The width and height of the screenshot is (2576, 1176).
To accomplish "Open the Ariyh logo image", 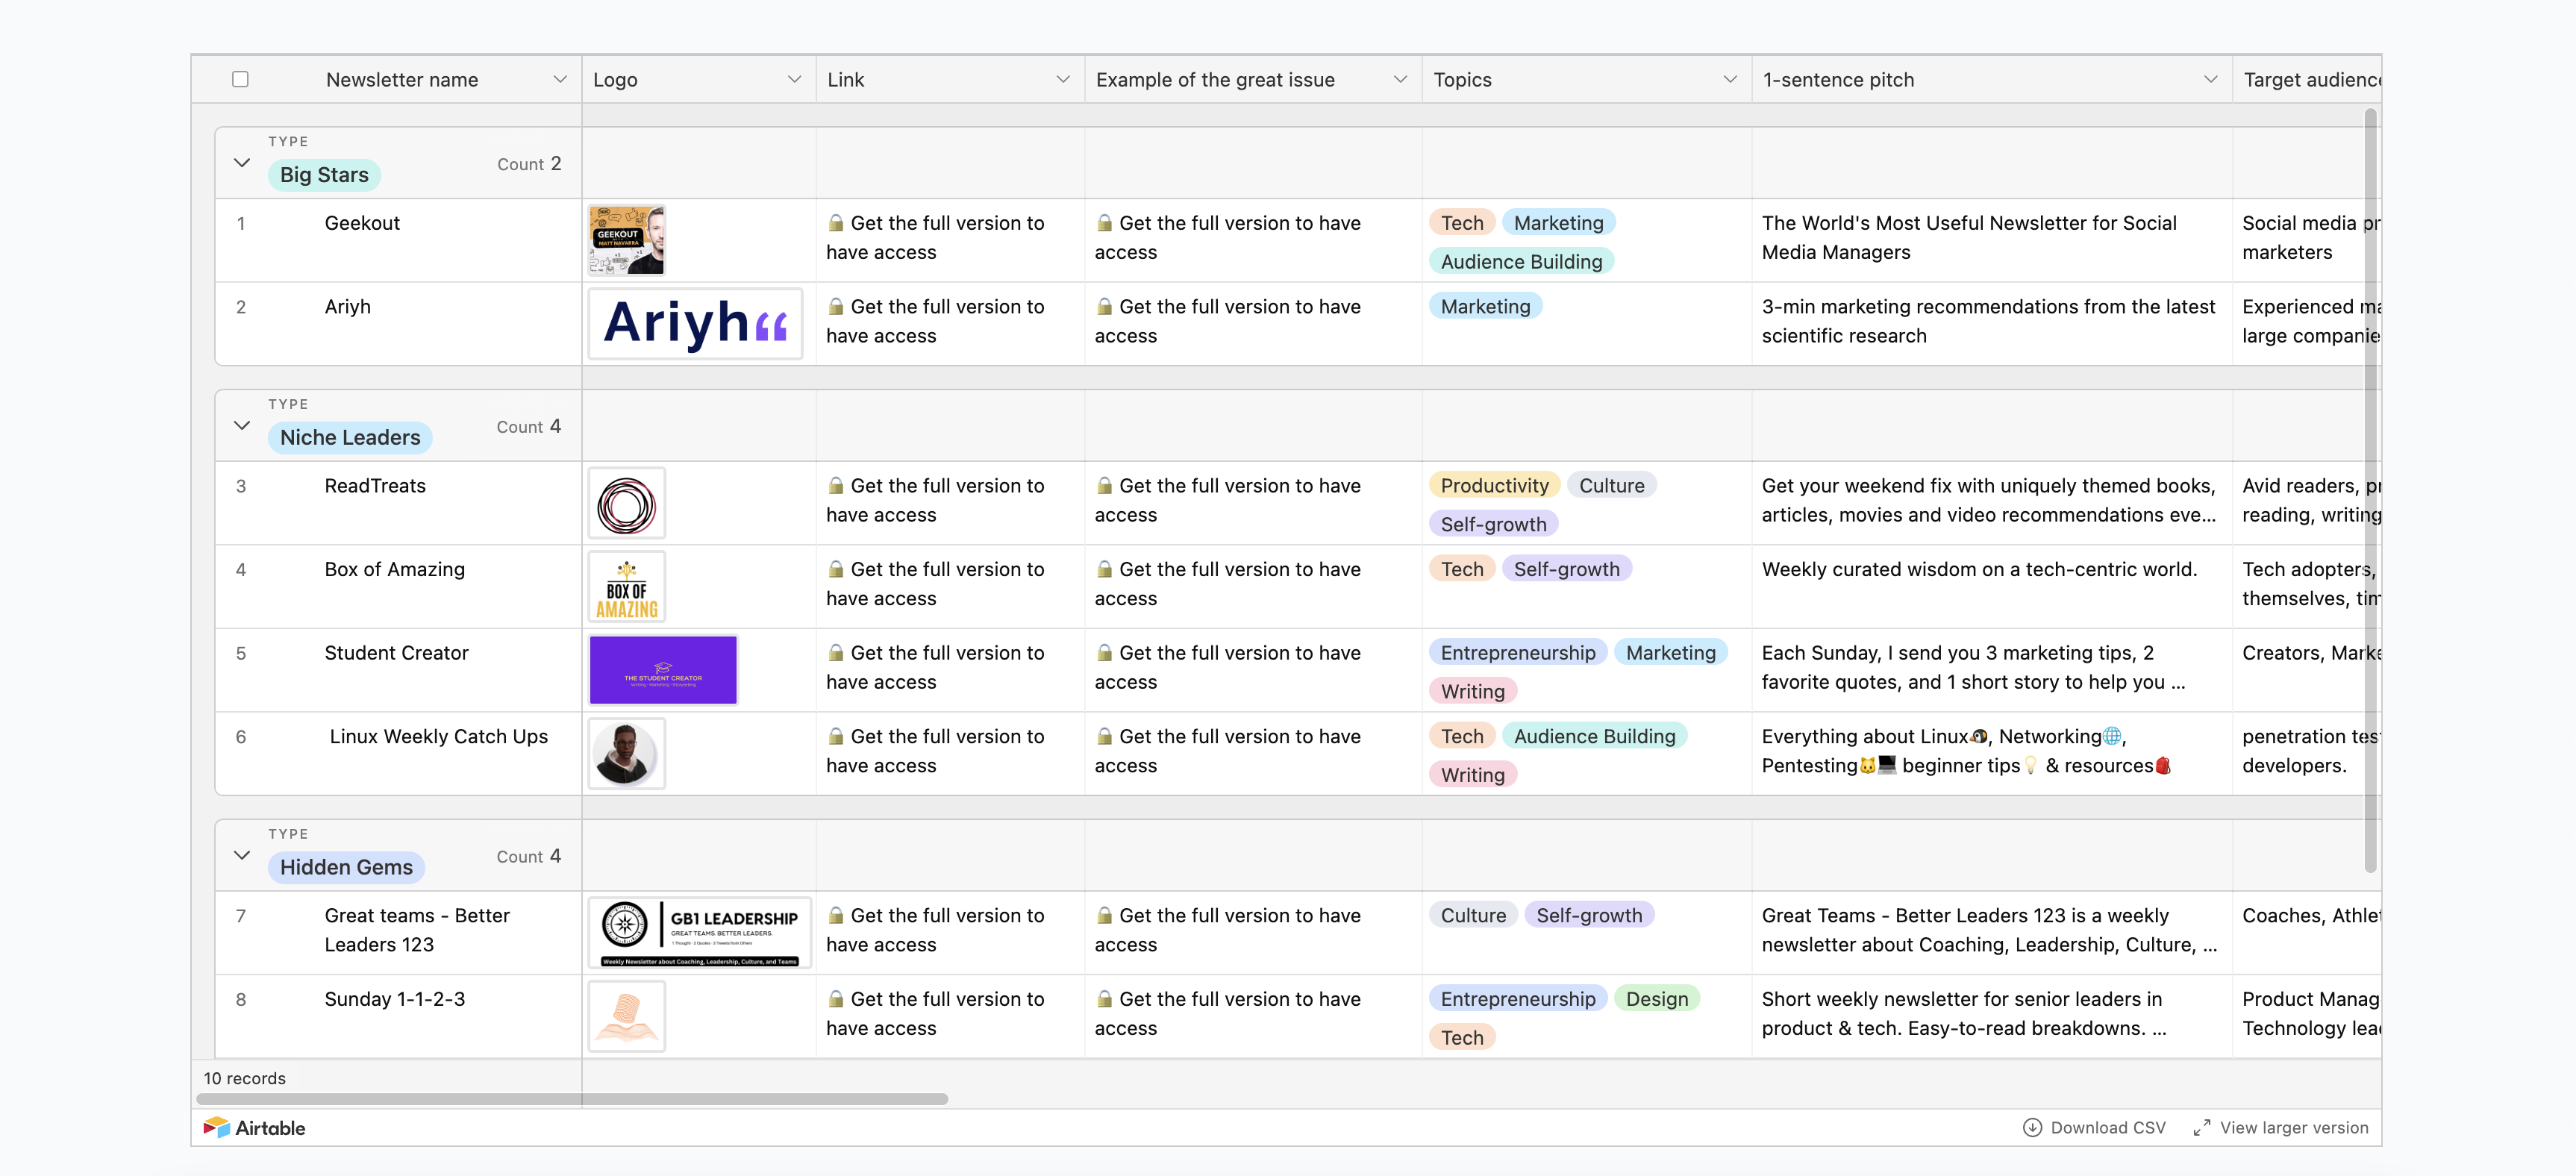I will click(695, 323).
